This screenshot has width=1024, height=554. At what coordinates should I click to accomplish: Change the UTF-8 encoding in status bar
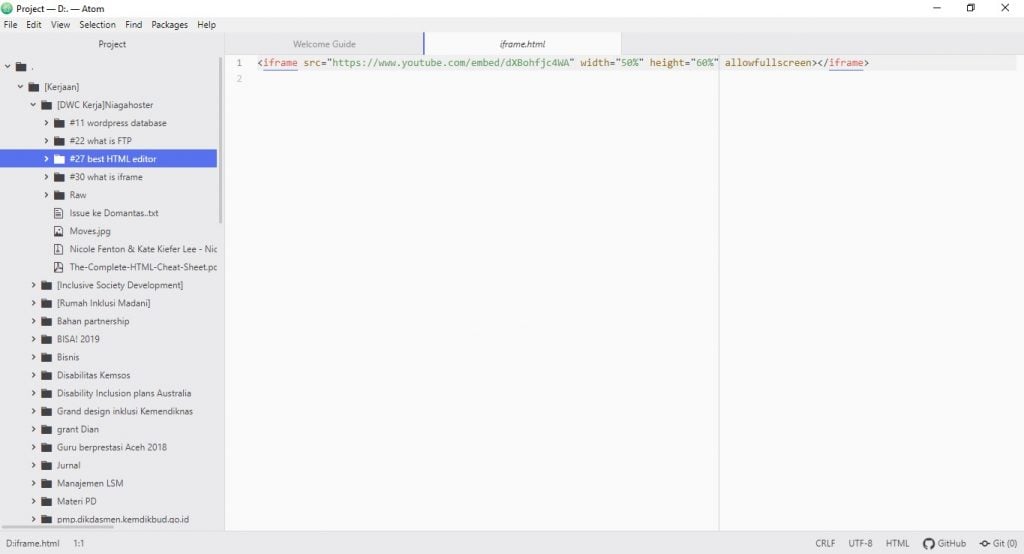click(x=860, y=544)
